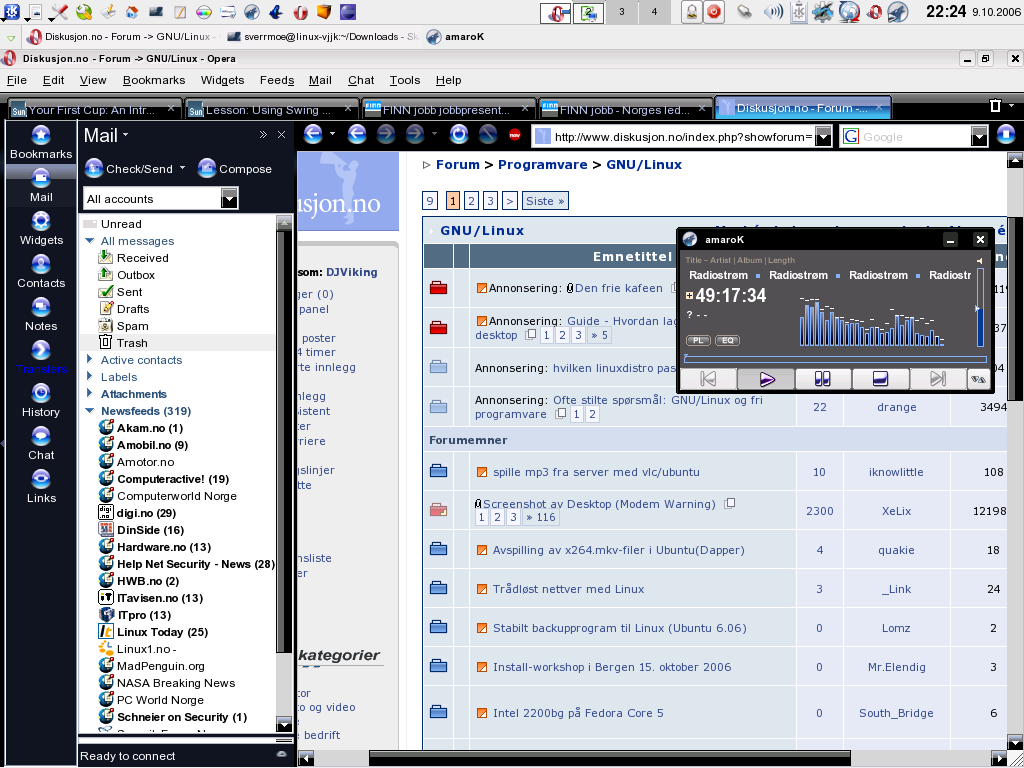The image size is (1024, 768).
Task: Click the Wand password icon
Action: point(488,135)
